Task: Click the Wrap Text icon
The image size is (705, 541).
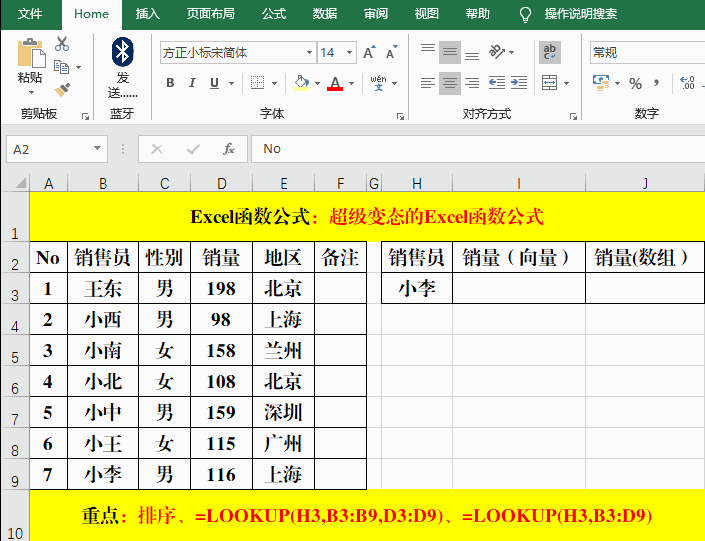Action: 549,53
